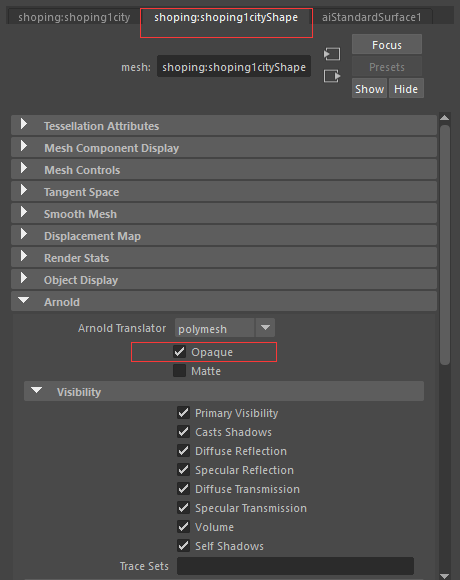The image size is (460, 580).
Task: Open the Arnold Translator dropdown
Action: 224,328
